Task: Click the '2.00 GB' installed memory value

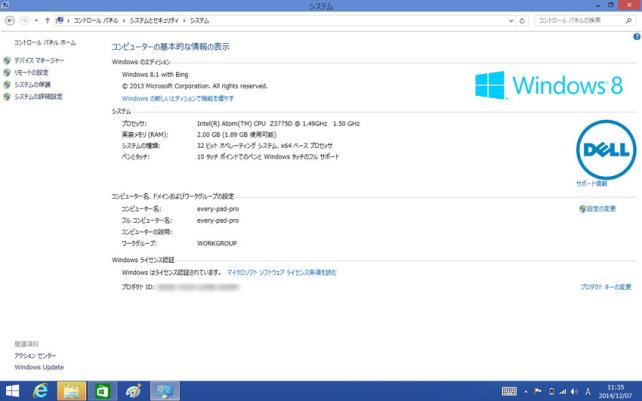Action: (237, 134)
